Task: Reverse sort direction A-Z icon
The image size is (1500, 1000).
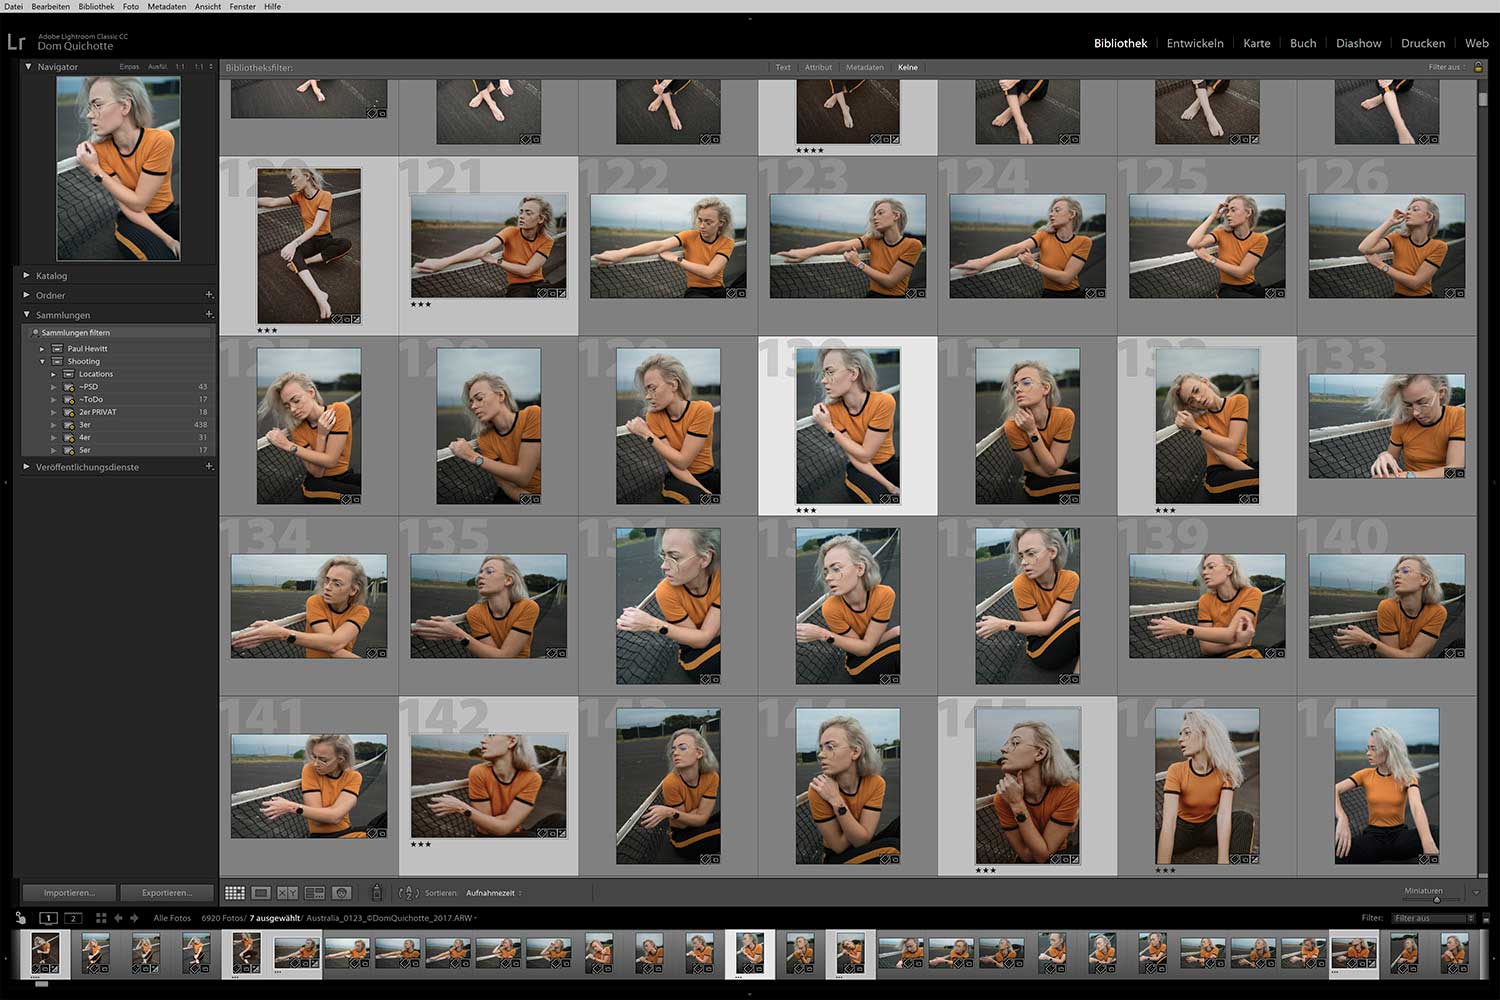Action: pos(408,893)
